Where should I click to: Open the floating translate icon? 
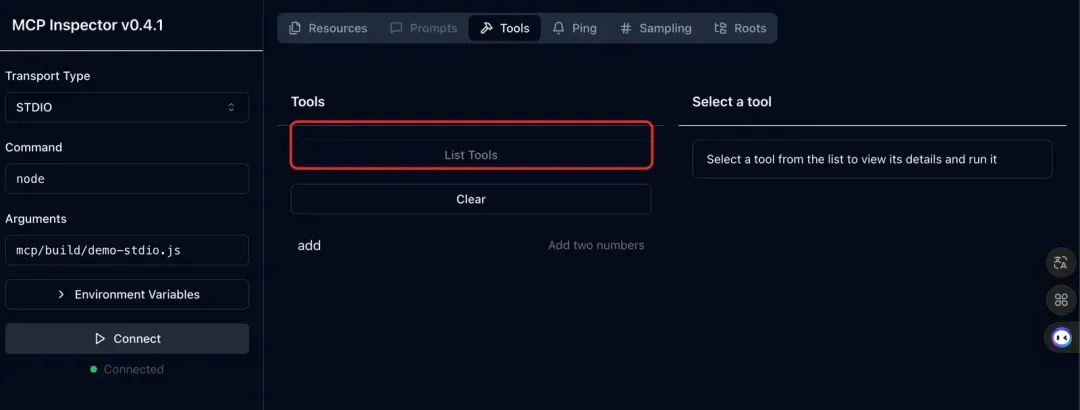click(x=1061, y=263)
